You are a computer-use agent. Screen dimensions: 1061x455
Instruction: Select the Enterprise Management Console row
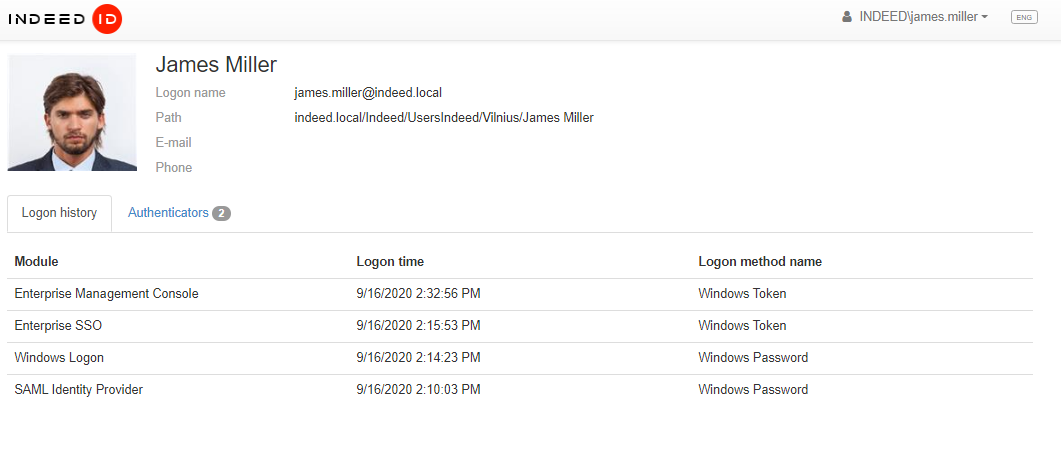coord(106,294)
